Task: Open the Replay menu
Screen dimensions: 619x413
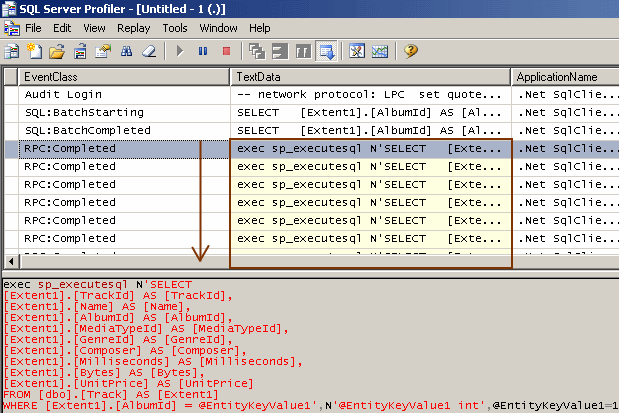Action: [133, 28]
